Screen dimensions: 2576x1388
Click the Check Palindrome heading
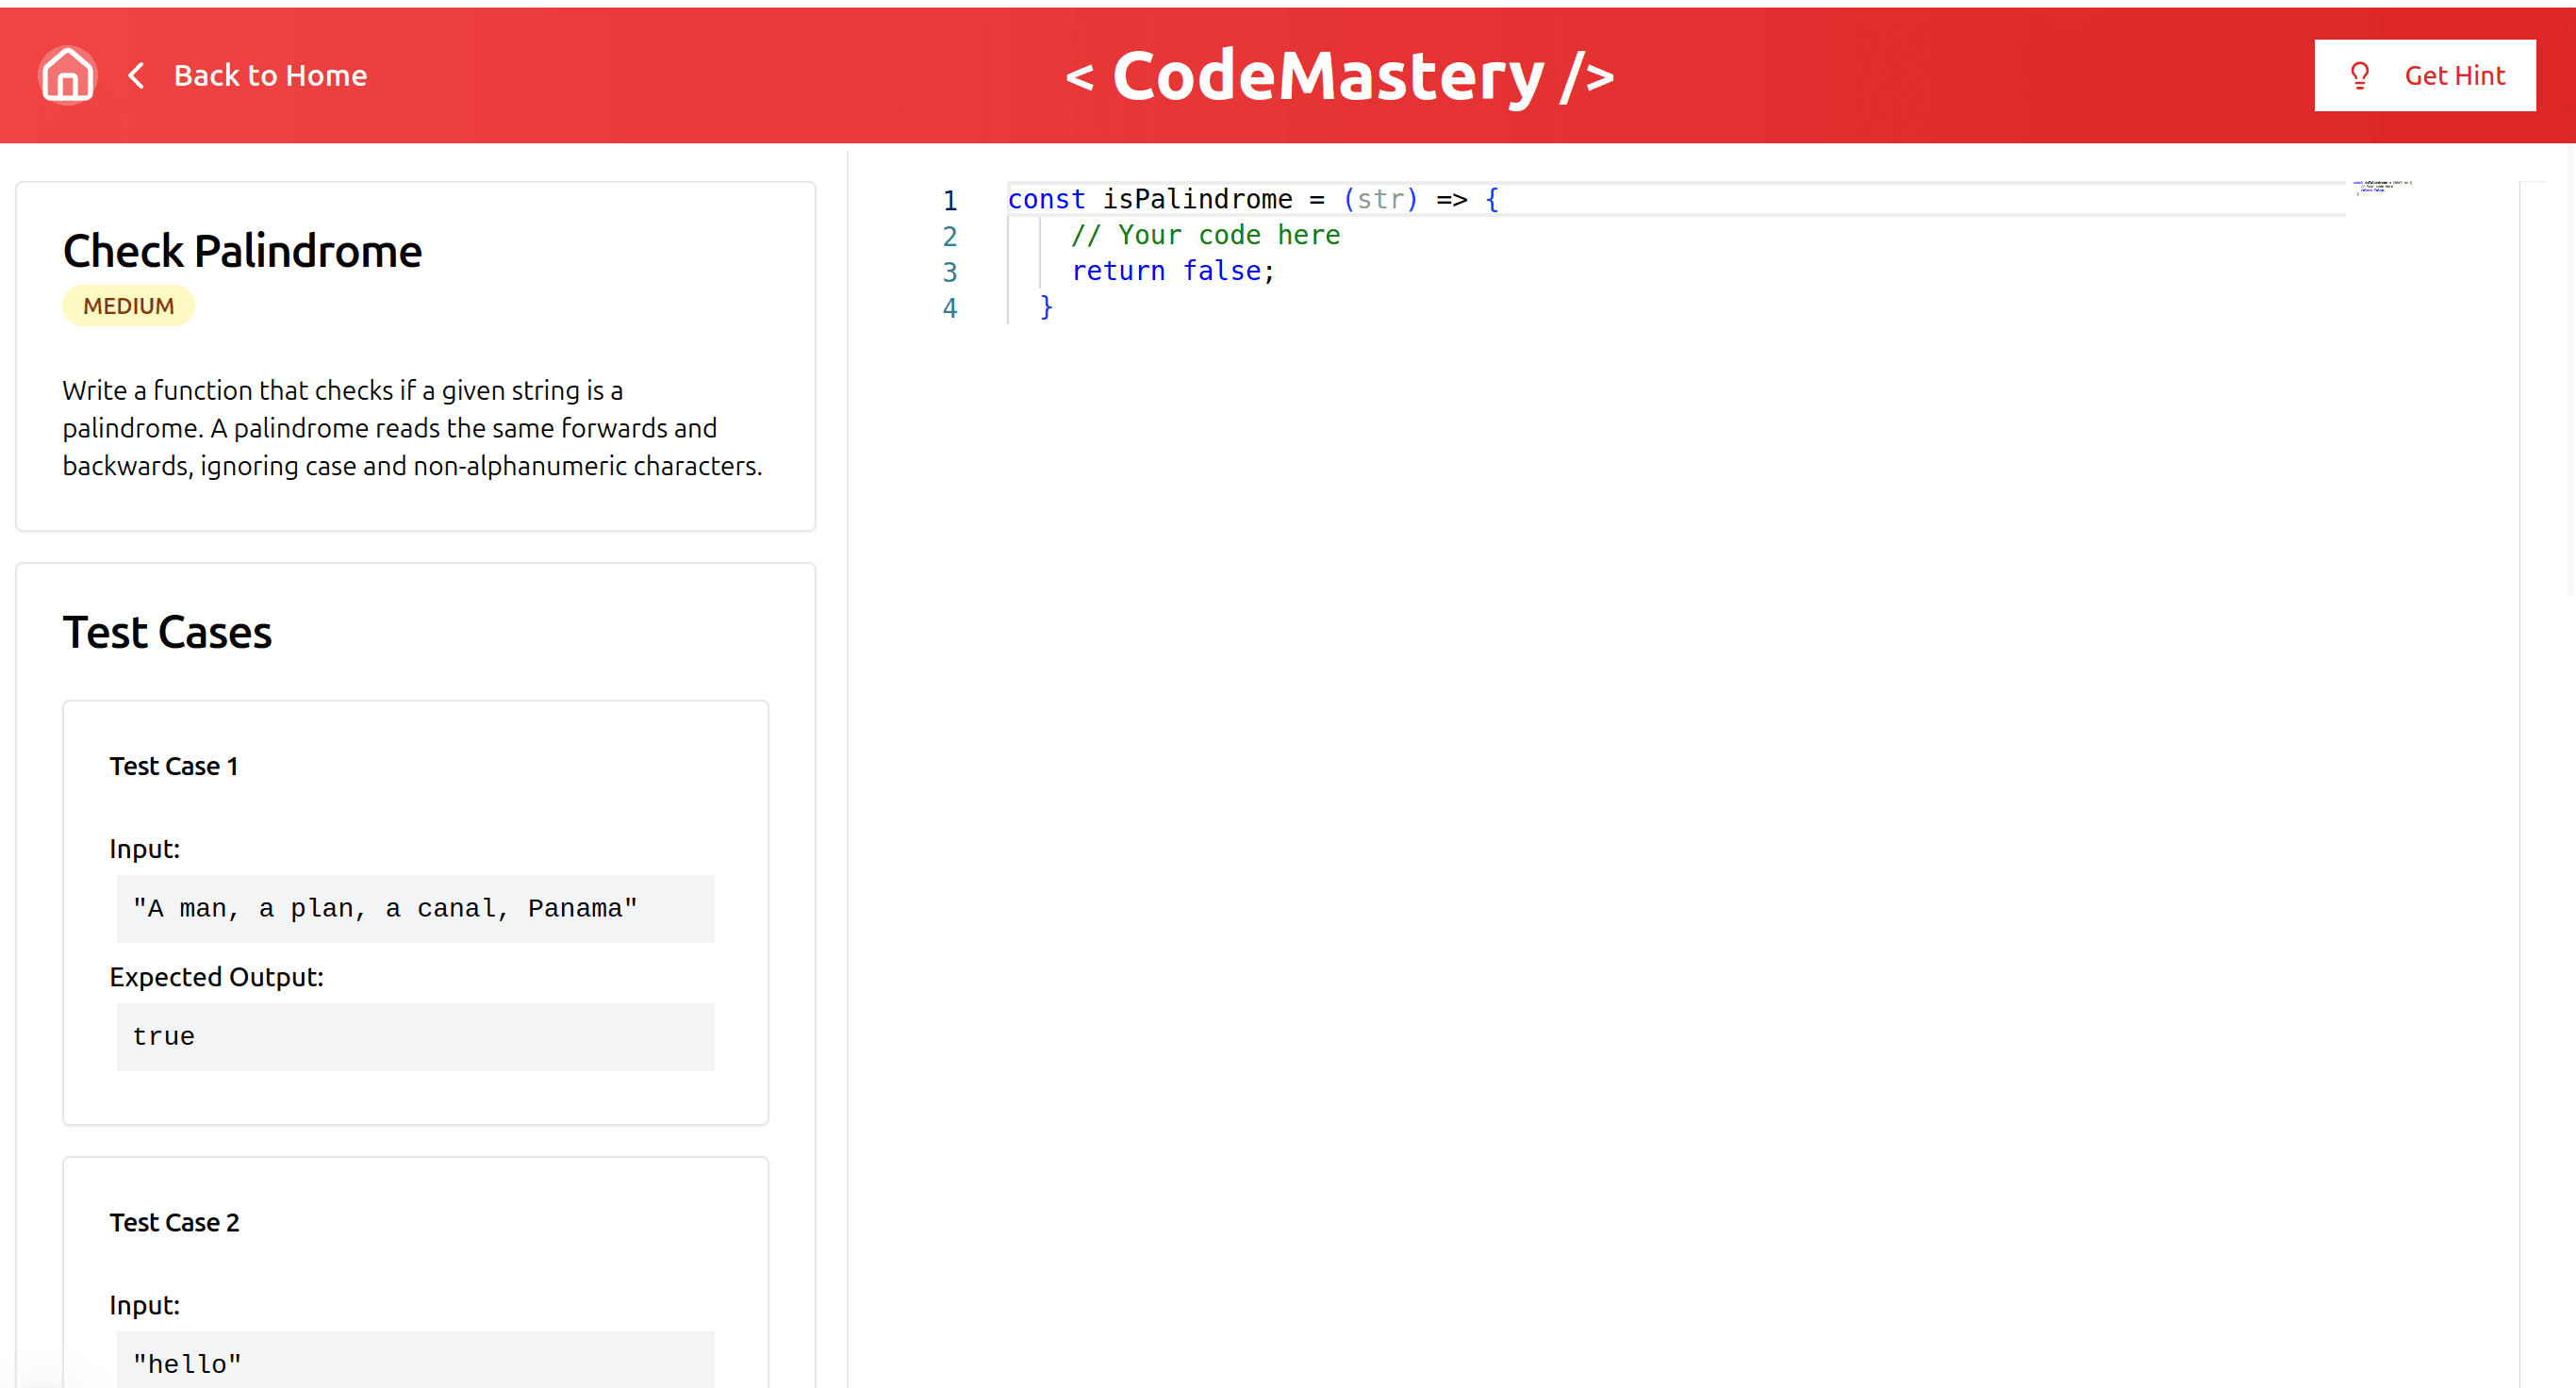242,251
